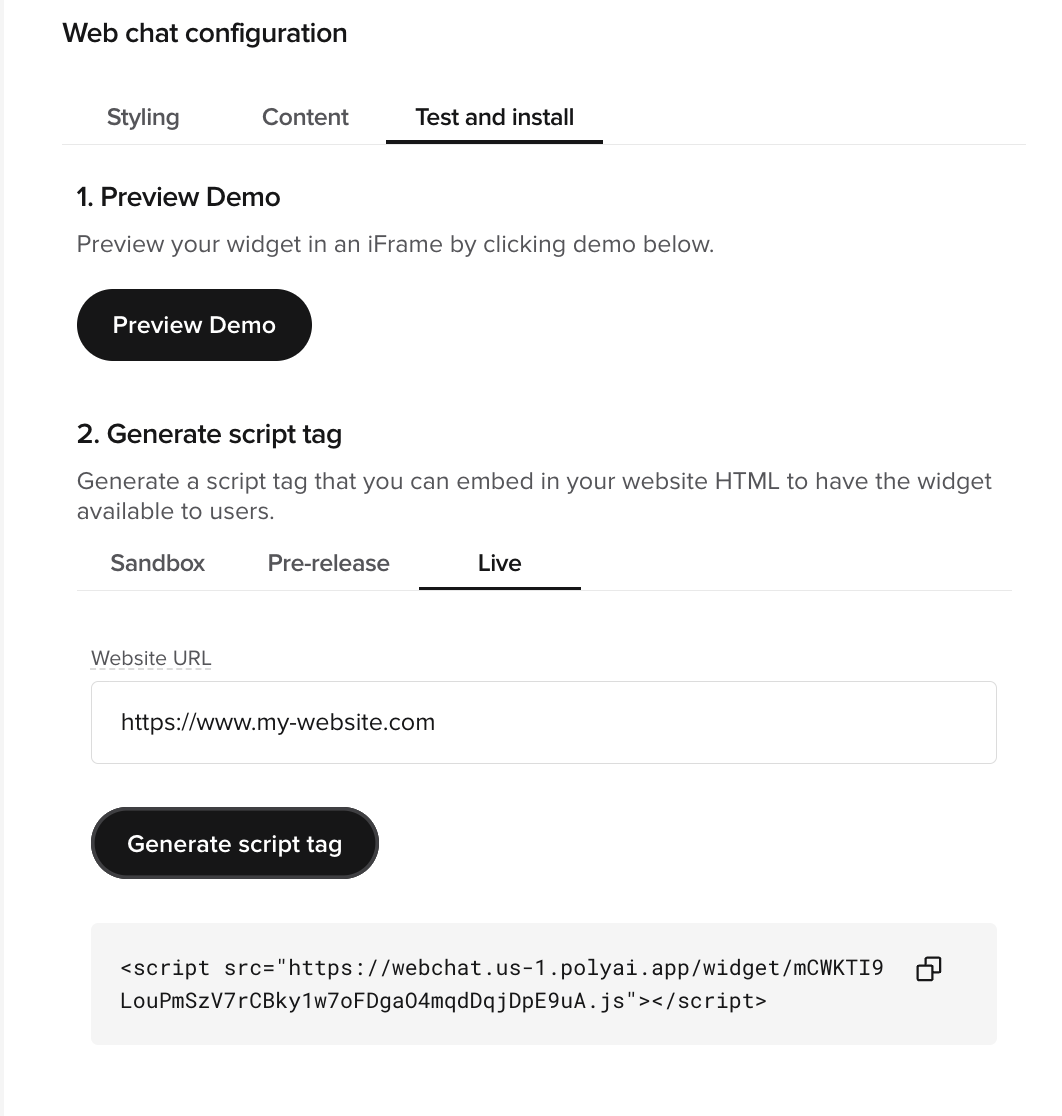Open the Pre-release environment tab
This screenshot has height=1116, width=1062.
point(328,563)
